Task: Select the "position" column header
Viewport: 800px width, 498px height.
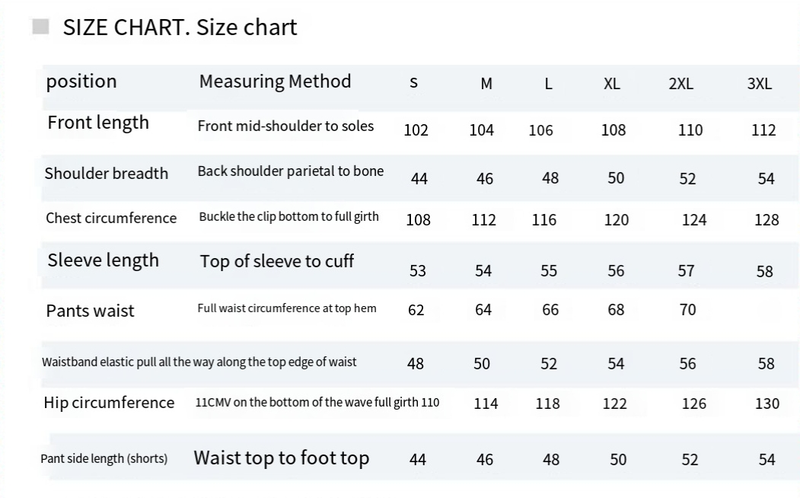Action: 82,82
